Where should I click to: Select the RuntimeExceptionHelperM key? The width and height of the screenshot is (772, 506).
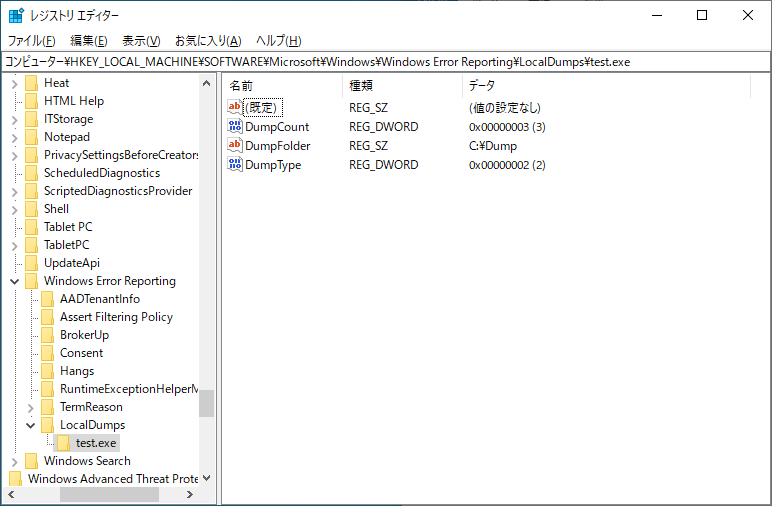pyautogui.click(x=129, y=389)
